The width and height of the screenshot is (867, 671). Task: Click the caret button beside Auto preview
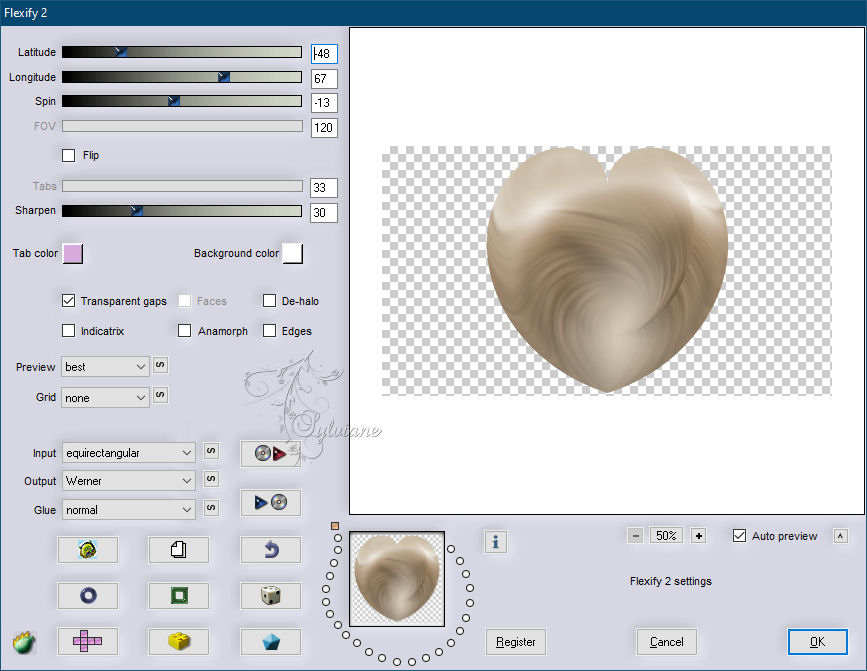point(840,536)
